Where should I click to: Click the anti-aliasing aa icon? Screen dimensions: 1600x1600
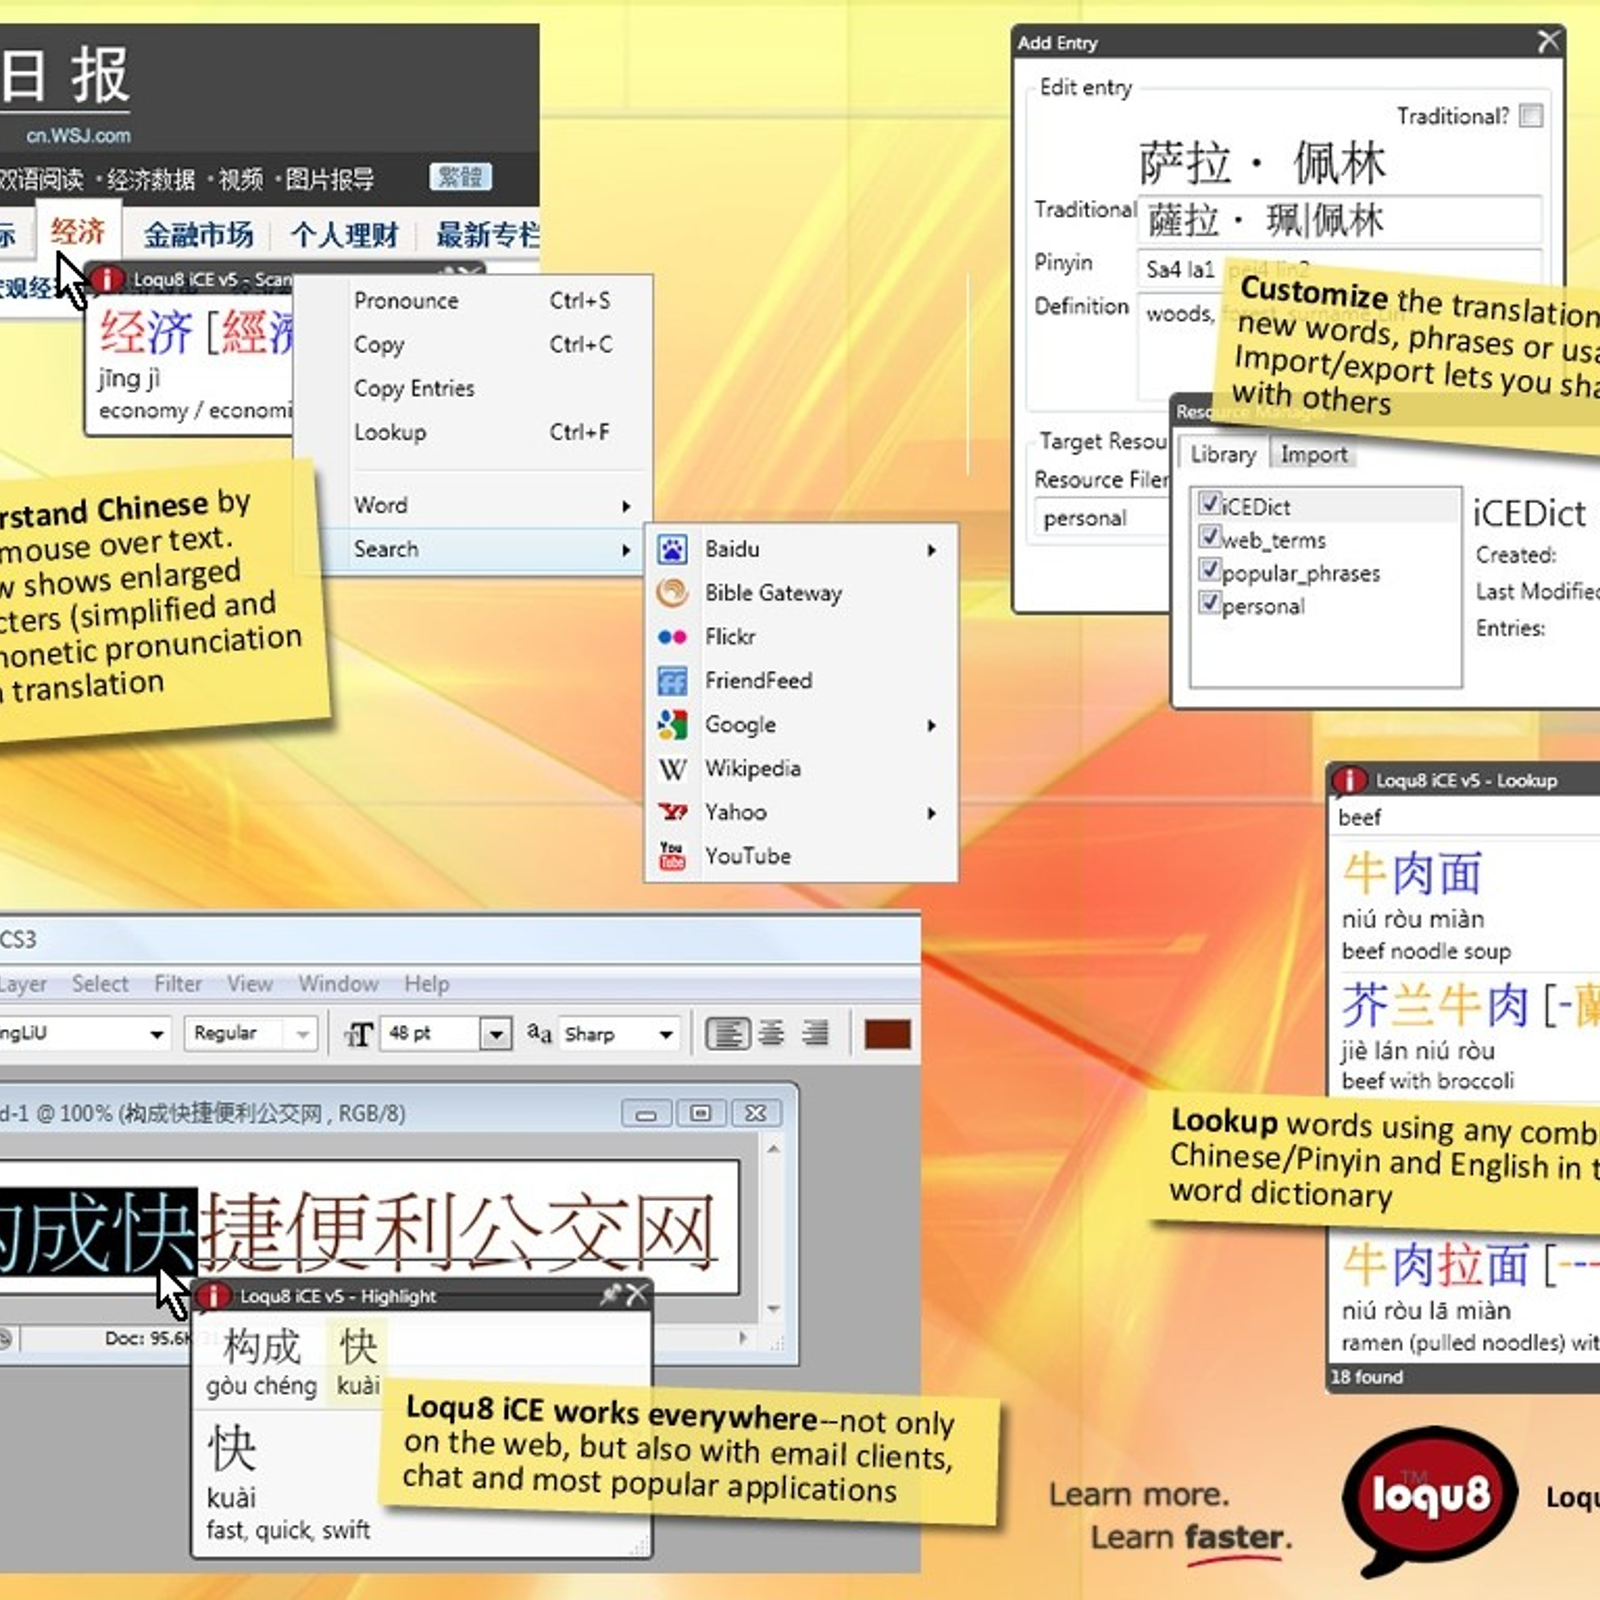tap(539, 1033)
